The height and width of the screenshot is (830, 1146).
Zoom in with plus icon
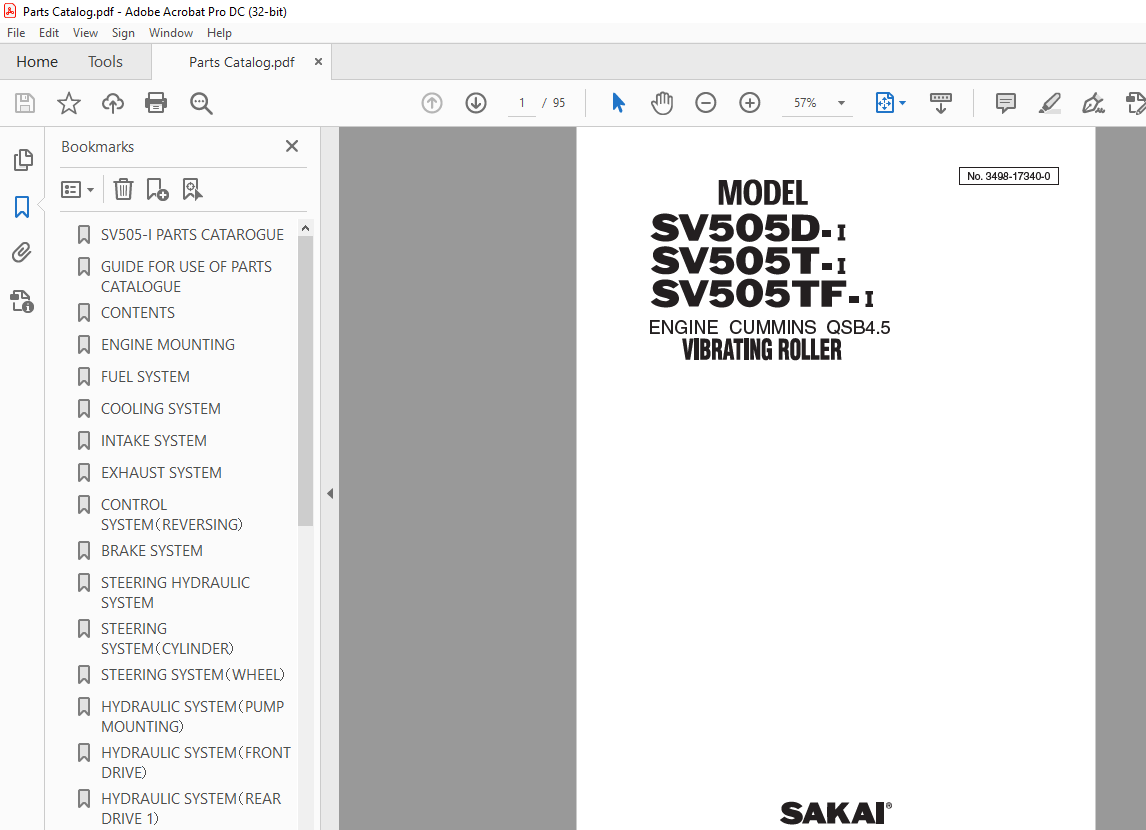pyautogui.click(x=750, y=103)
